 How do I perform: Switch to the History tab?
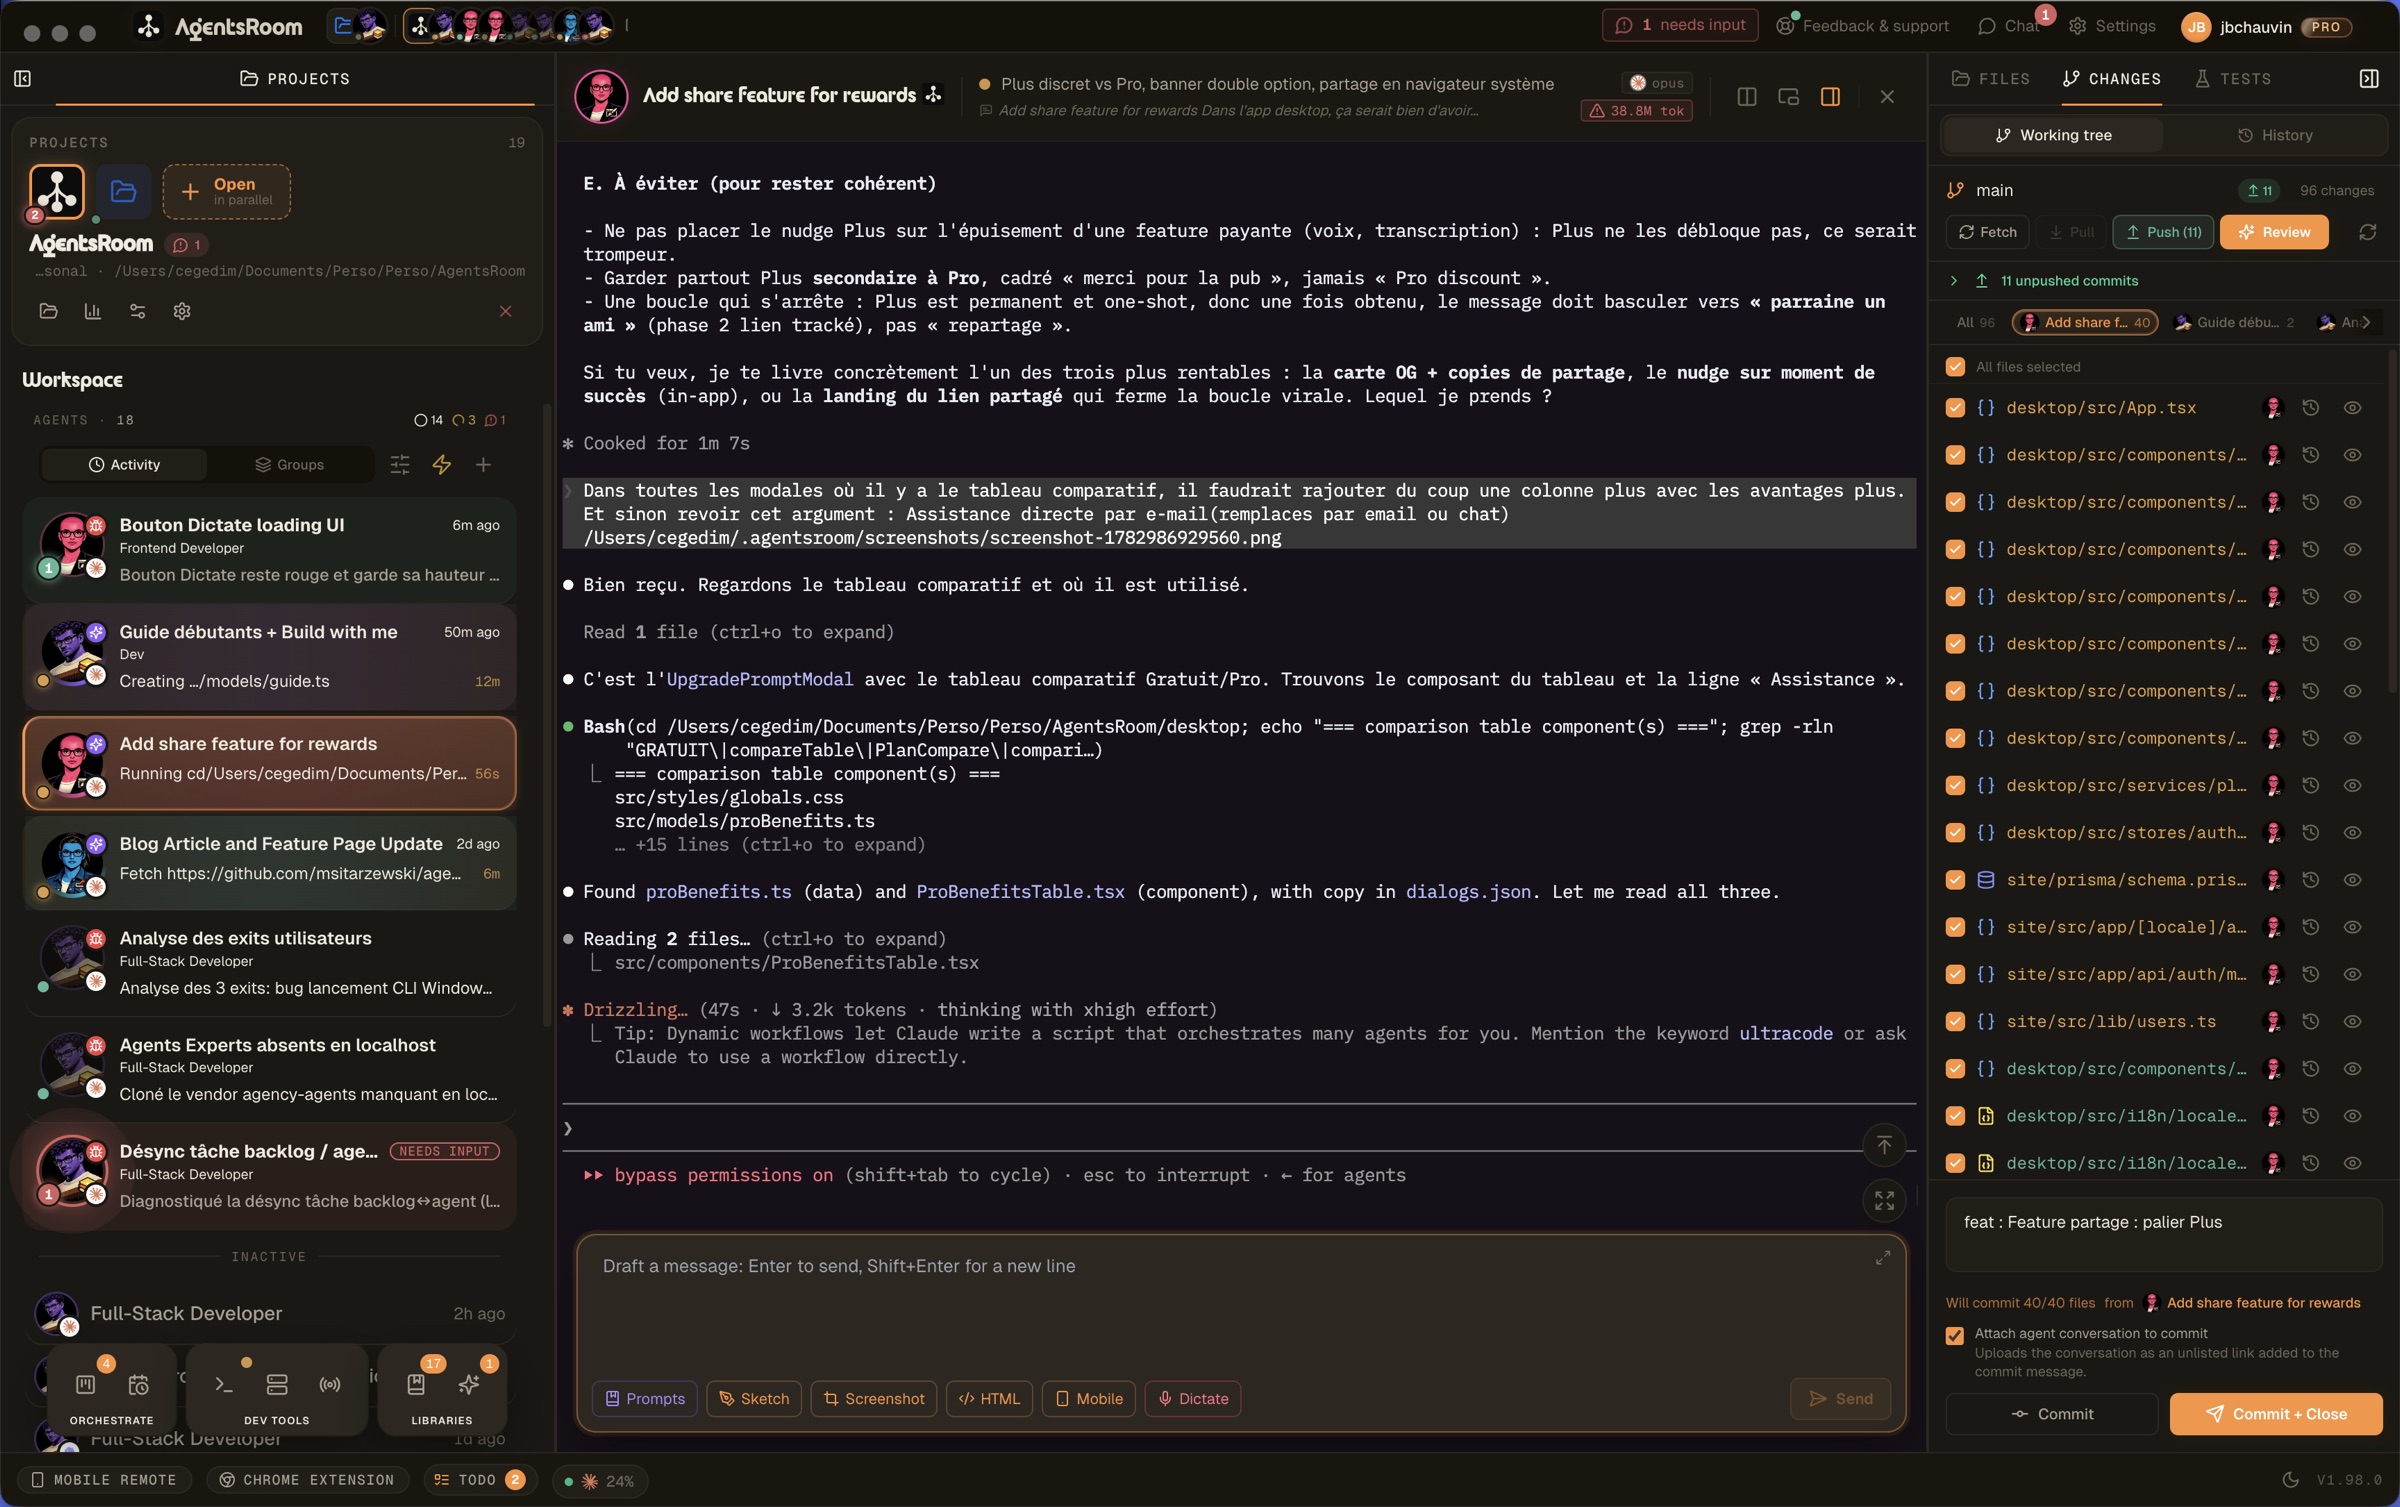[x=2275, y=135]
